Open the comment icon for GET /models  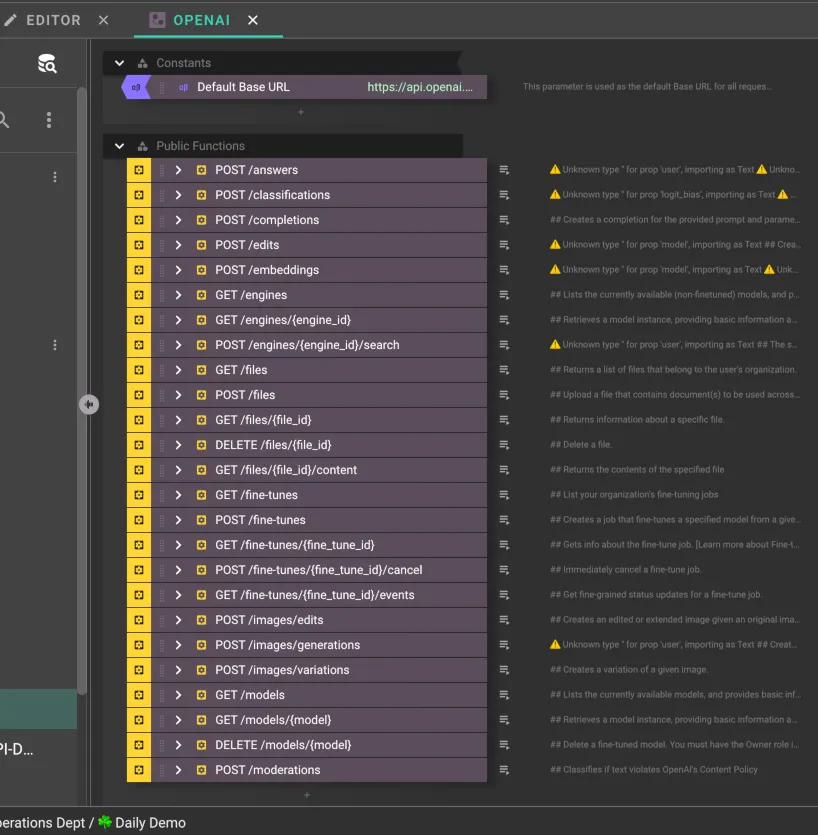[504, 695]
